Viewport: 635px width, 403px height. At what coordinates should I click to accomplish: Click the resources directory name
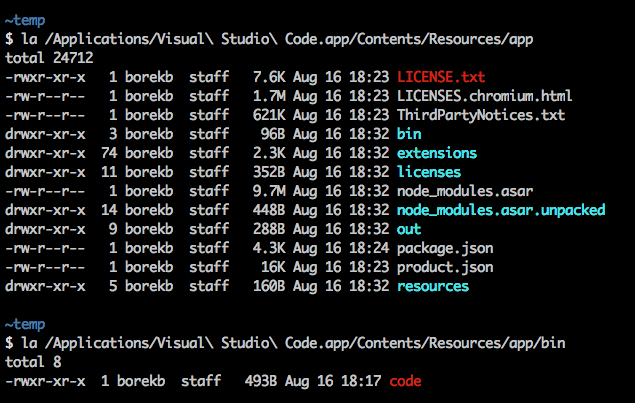433,286
